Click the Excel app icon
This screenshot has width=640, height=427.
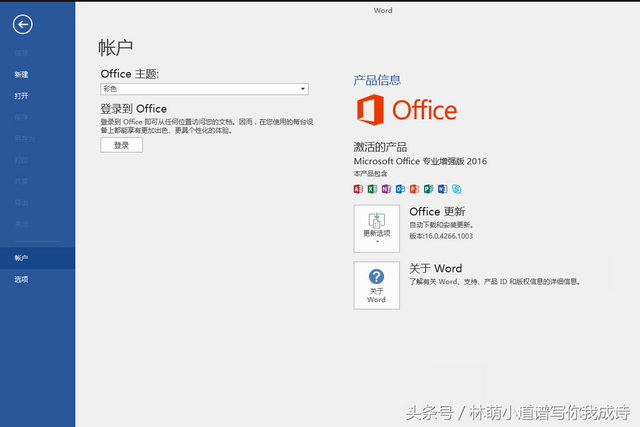pos(372,189)
